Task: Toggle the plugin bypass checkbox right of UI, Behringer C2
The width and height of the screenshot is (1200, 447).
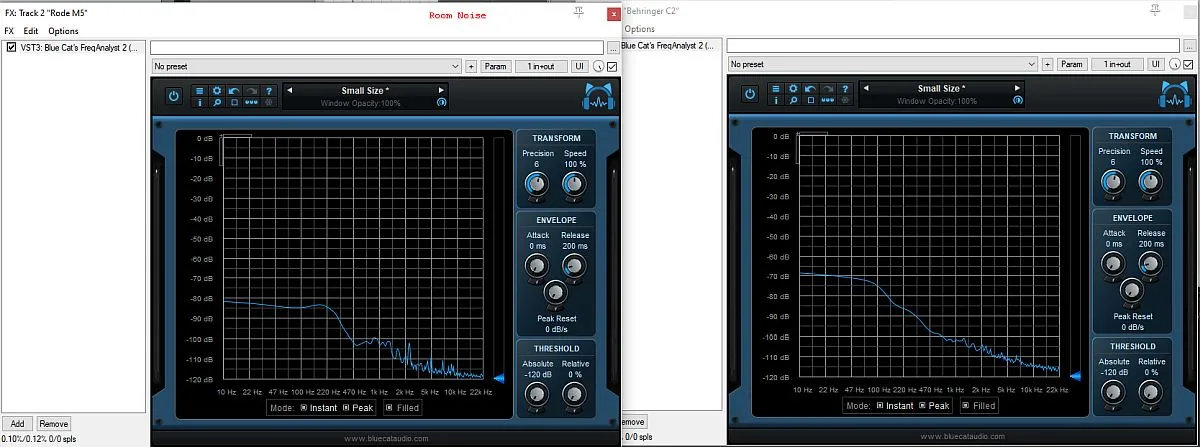Action: pos(1189,65)
